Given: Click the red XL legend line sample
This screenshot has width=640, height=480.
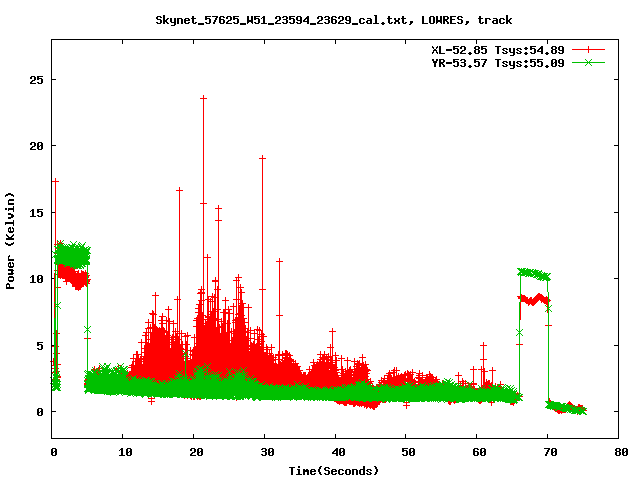Looking at the screenshot, I should point(588,50).
